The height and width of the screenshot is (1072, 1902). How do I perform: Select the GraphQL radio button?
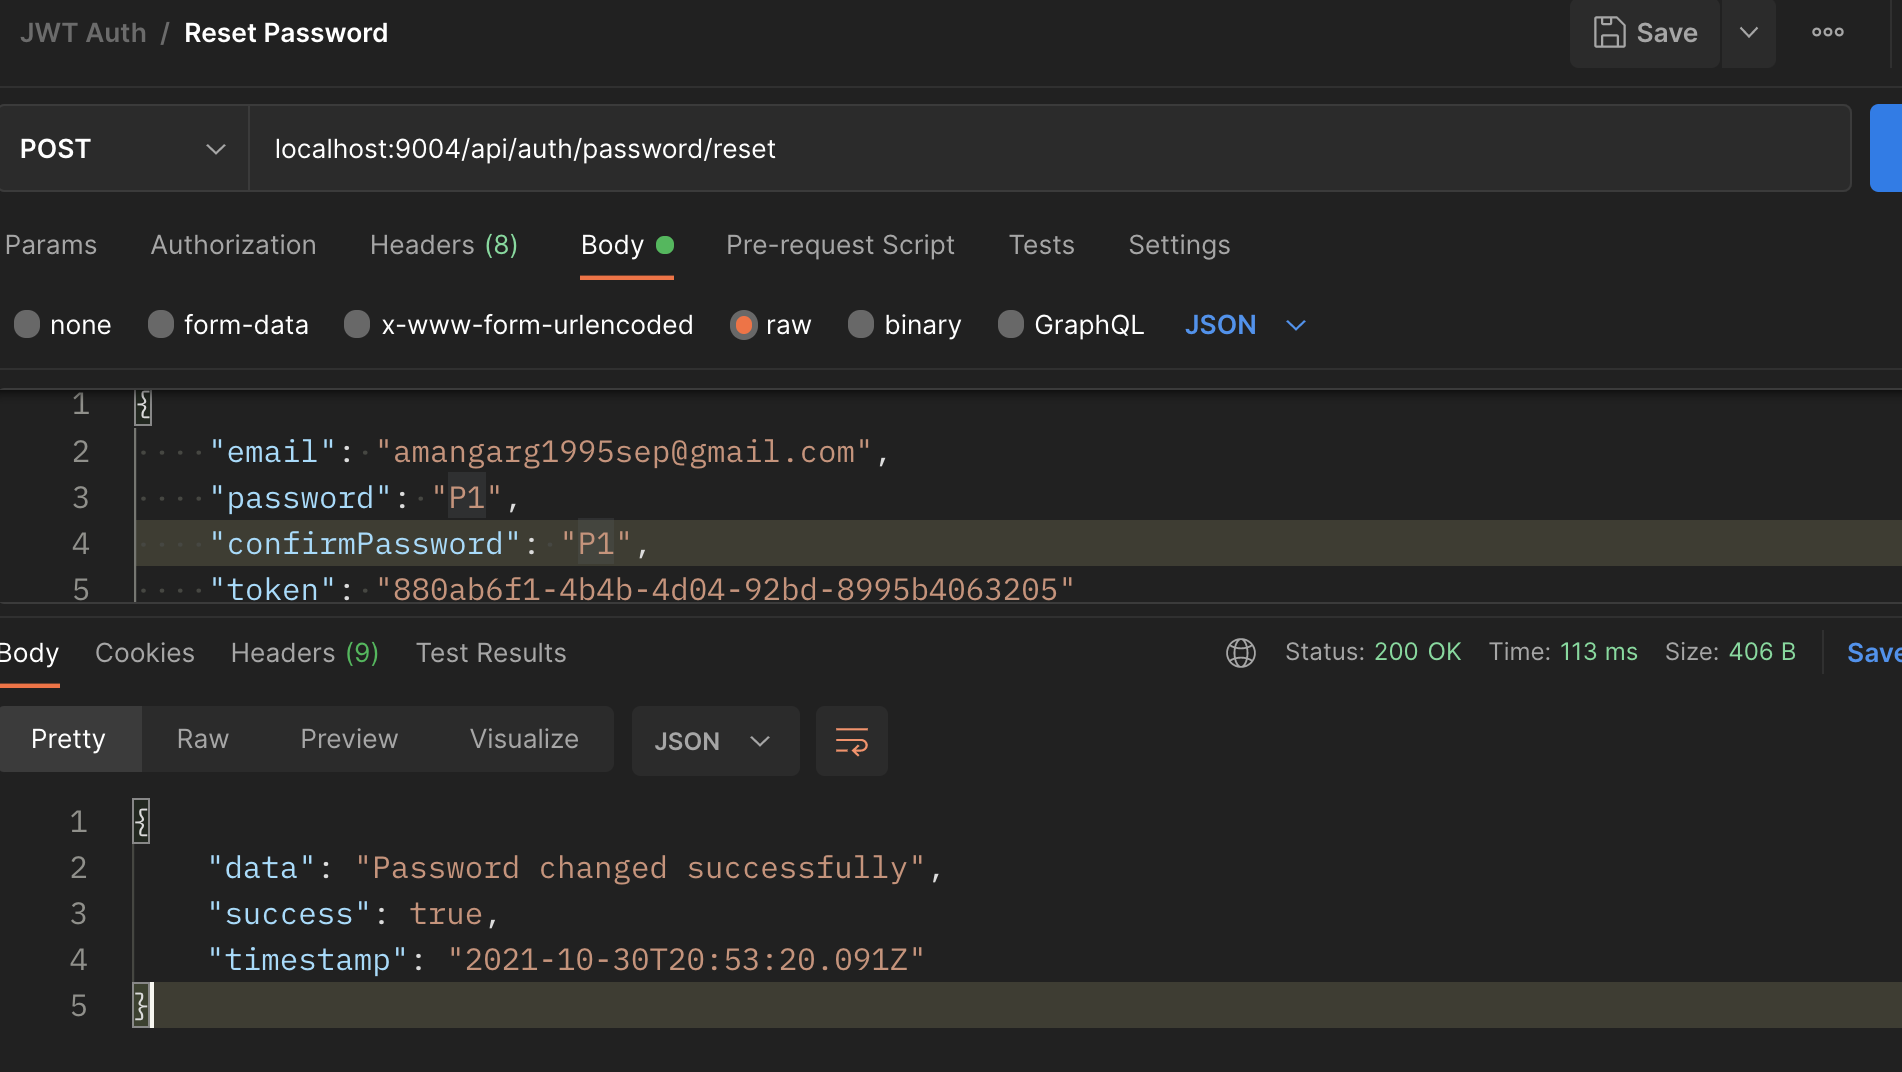click(x=1011, y=325)
